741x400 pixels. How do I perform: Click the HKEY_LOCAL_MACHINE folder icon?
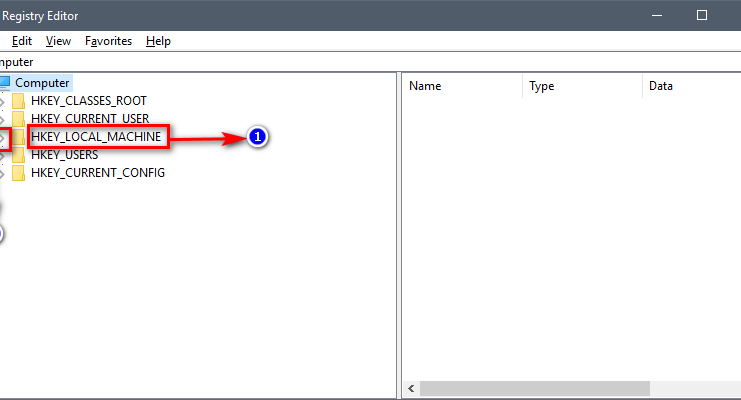(x=18, y=137)
